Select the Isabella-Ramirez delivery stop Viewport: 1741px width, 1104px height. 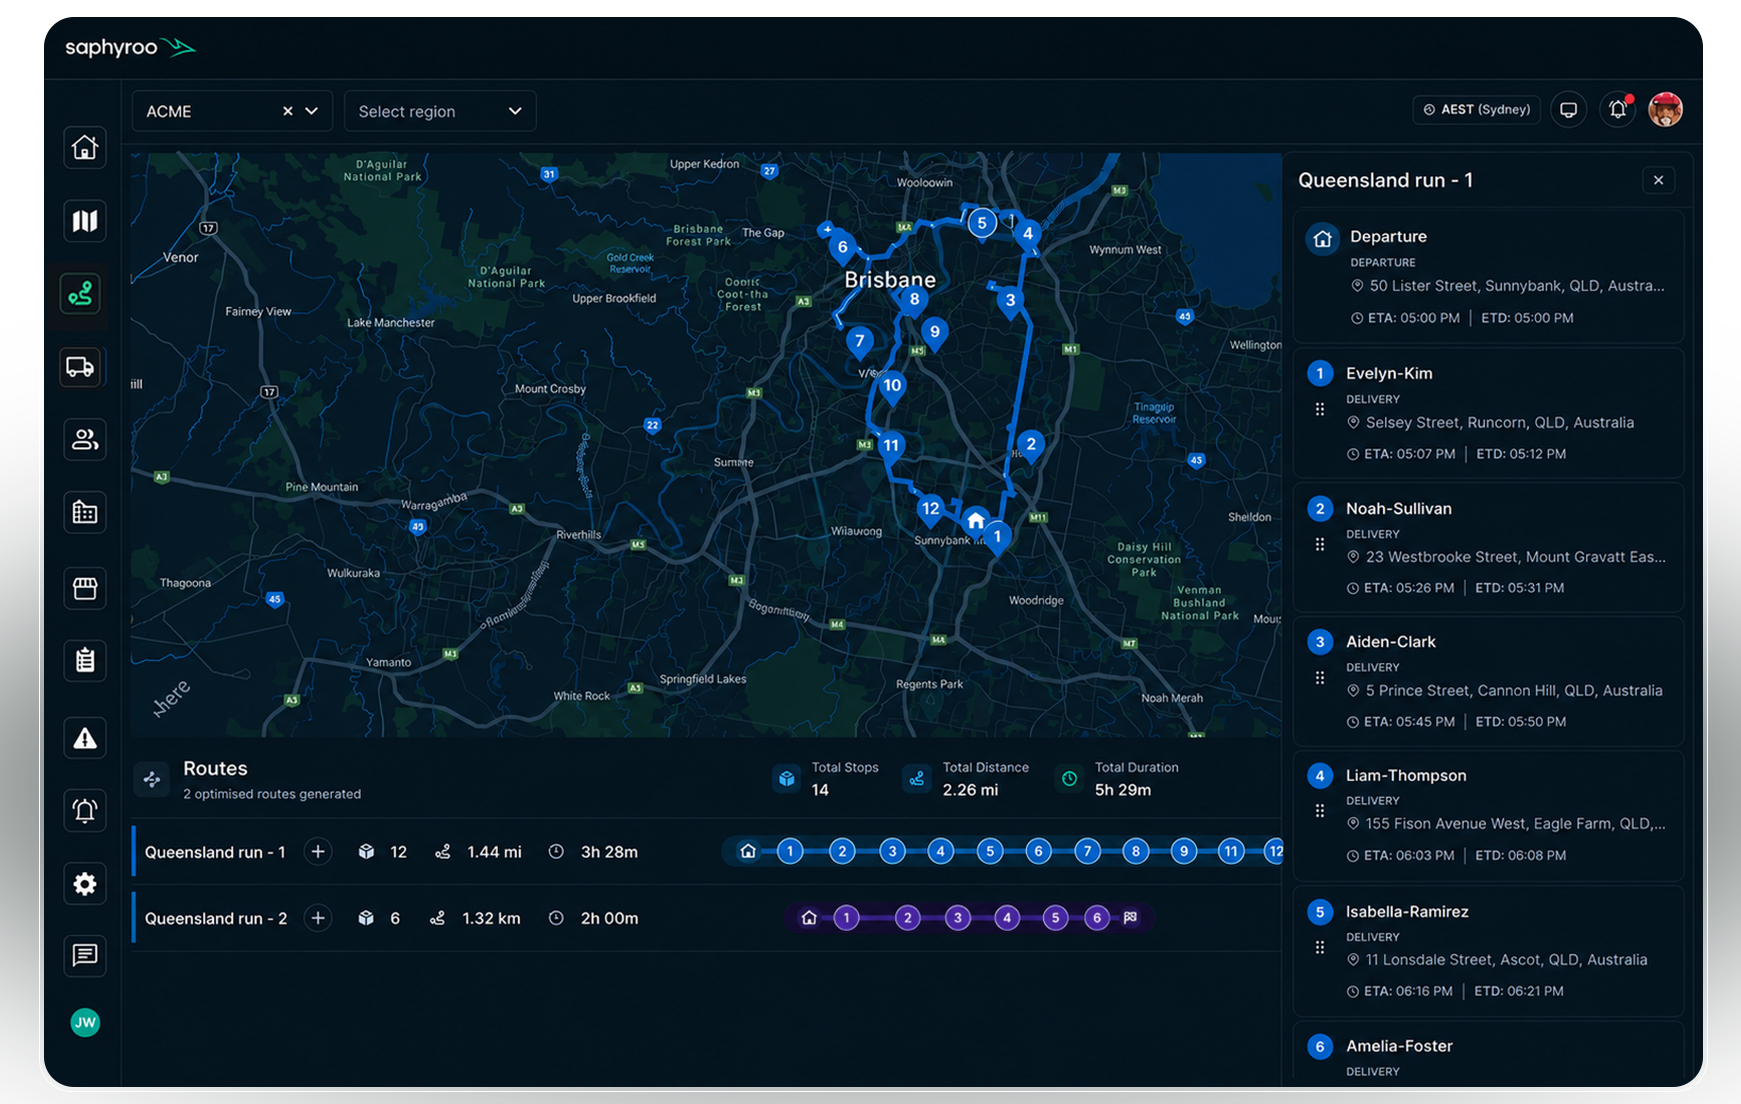click(1488, 951)
